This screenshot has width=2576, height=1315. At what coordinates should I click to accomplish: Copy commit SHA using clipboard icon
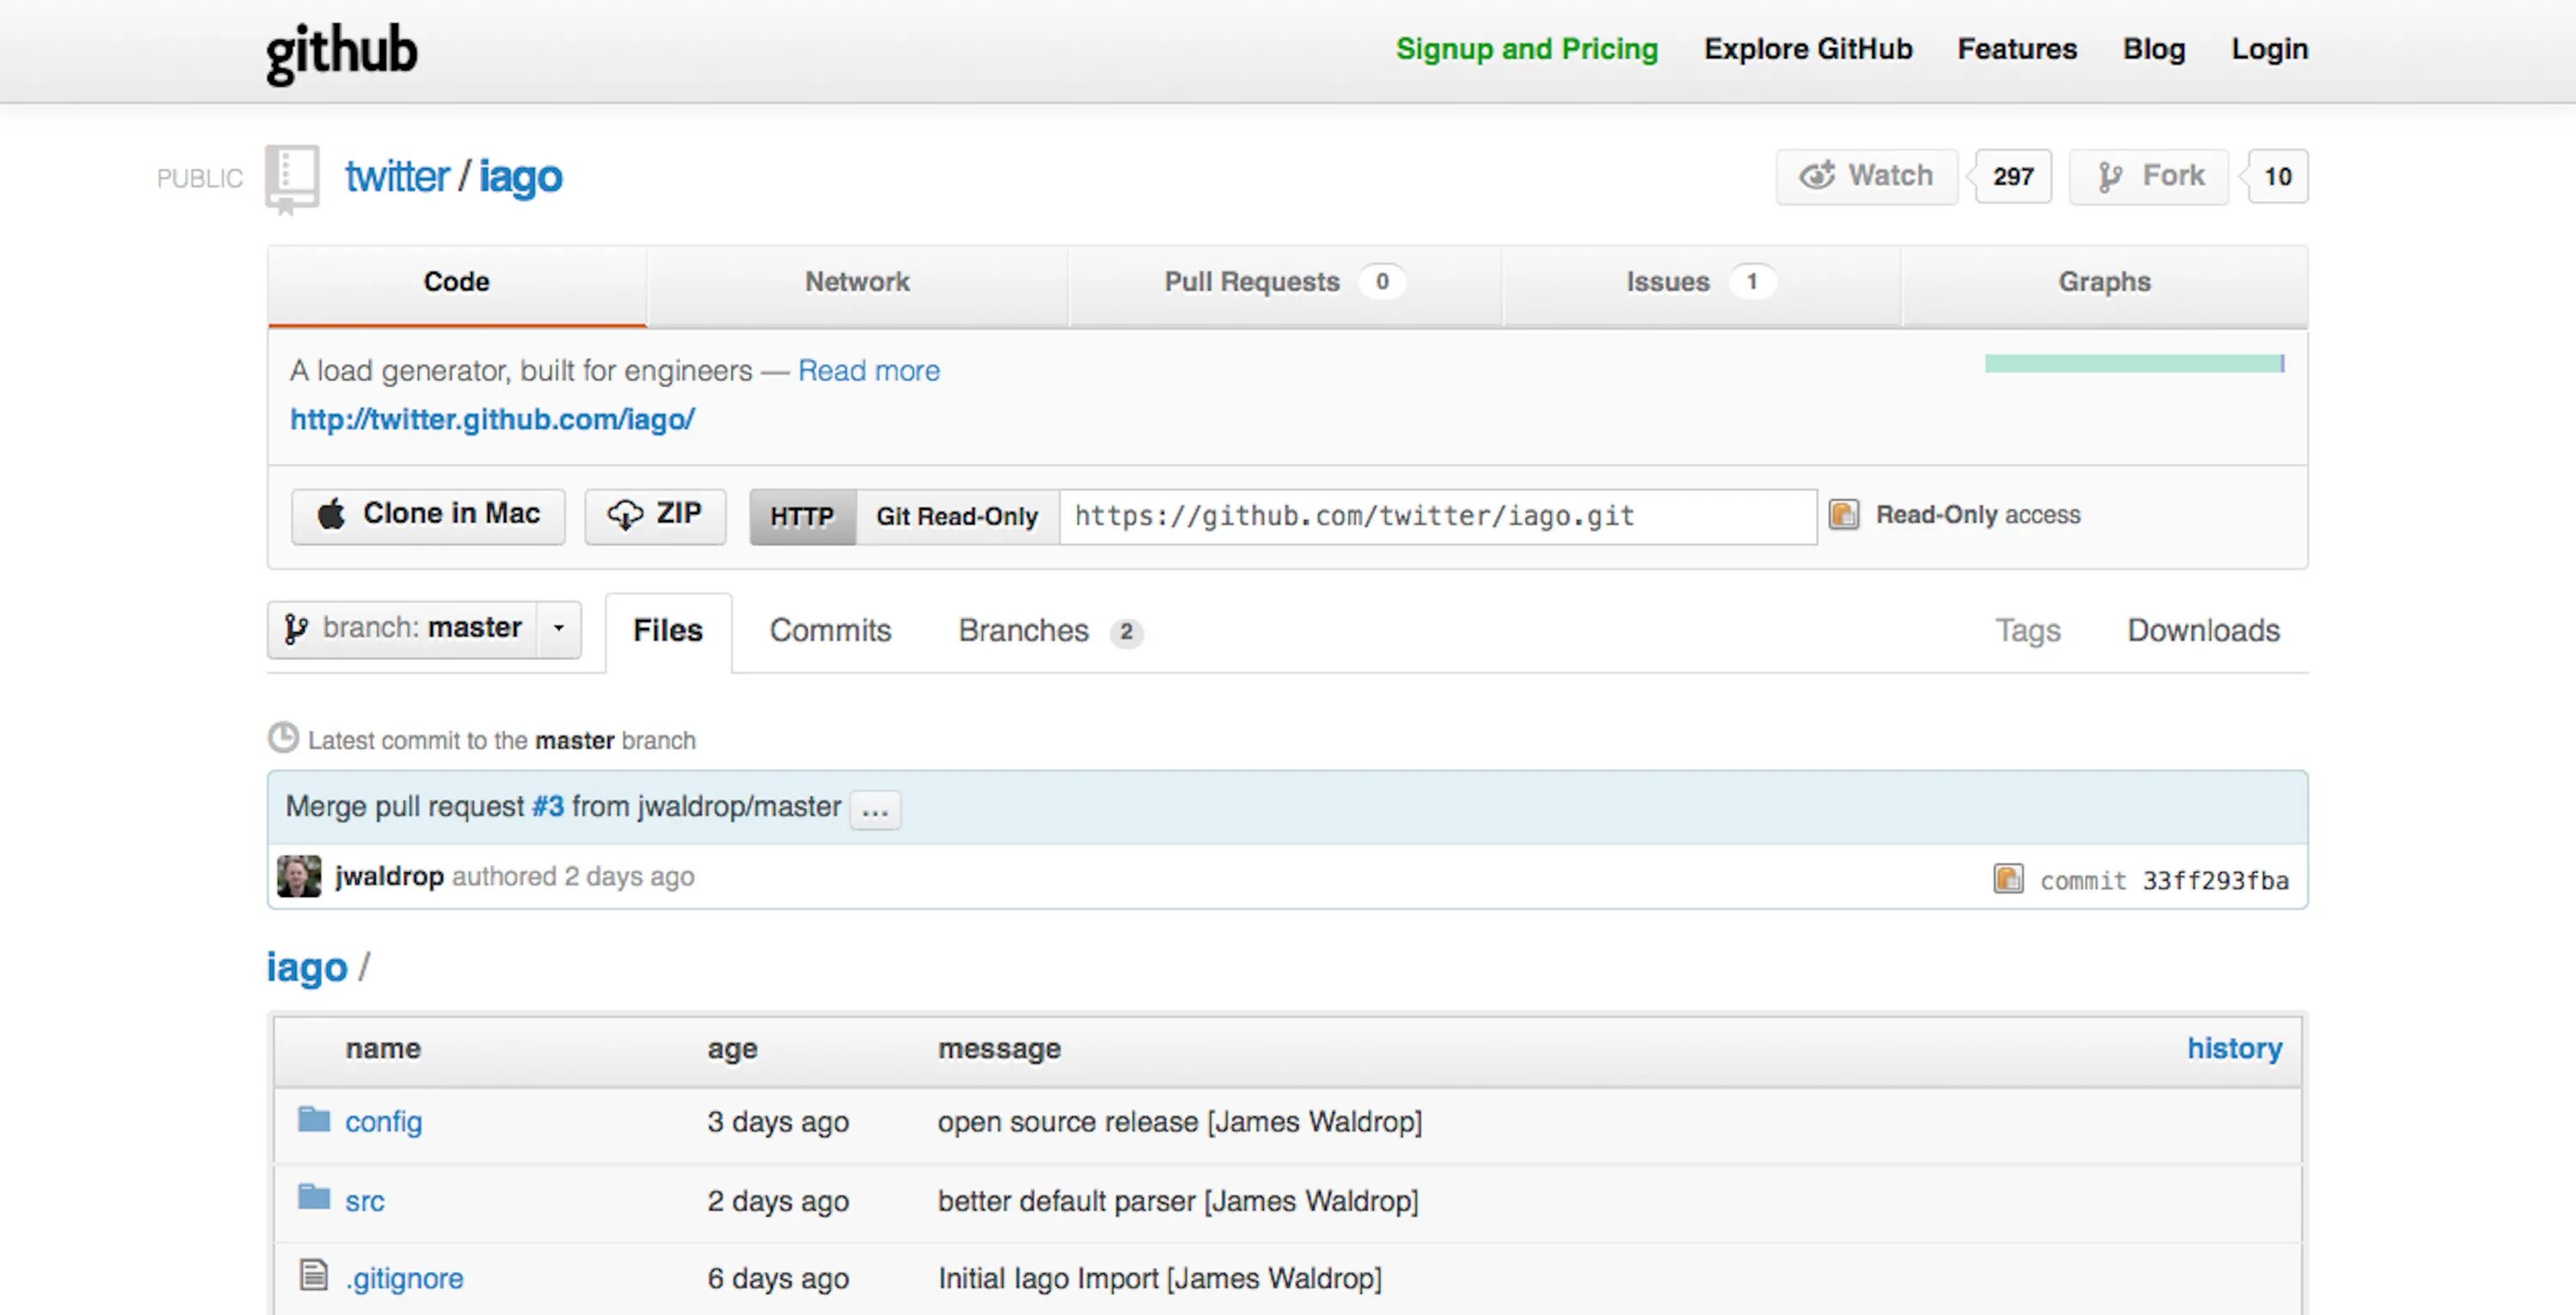tap(2008, 879)
